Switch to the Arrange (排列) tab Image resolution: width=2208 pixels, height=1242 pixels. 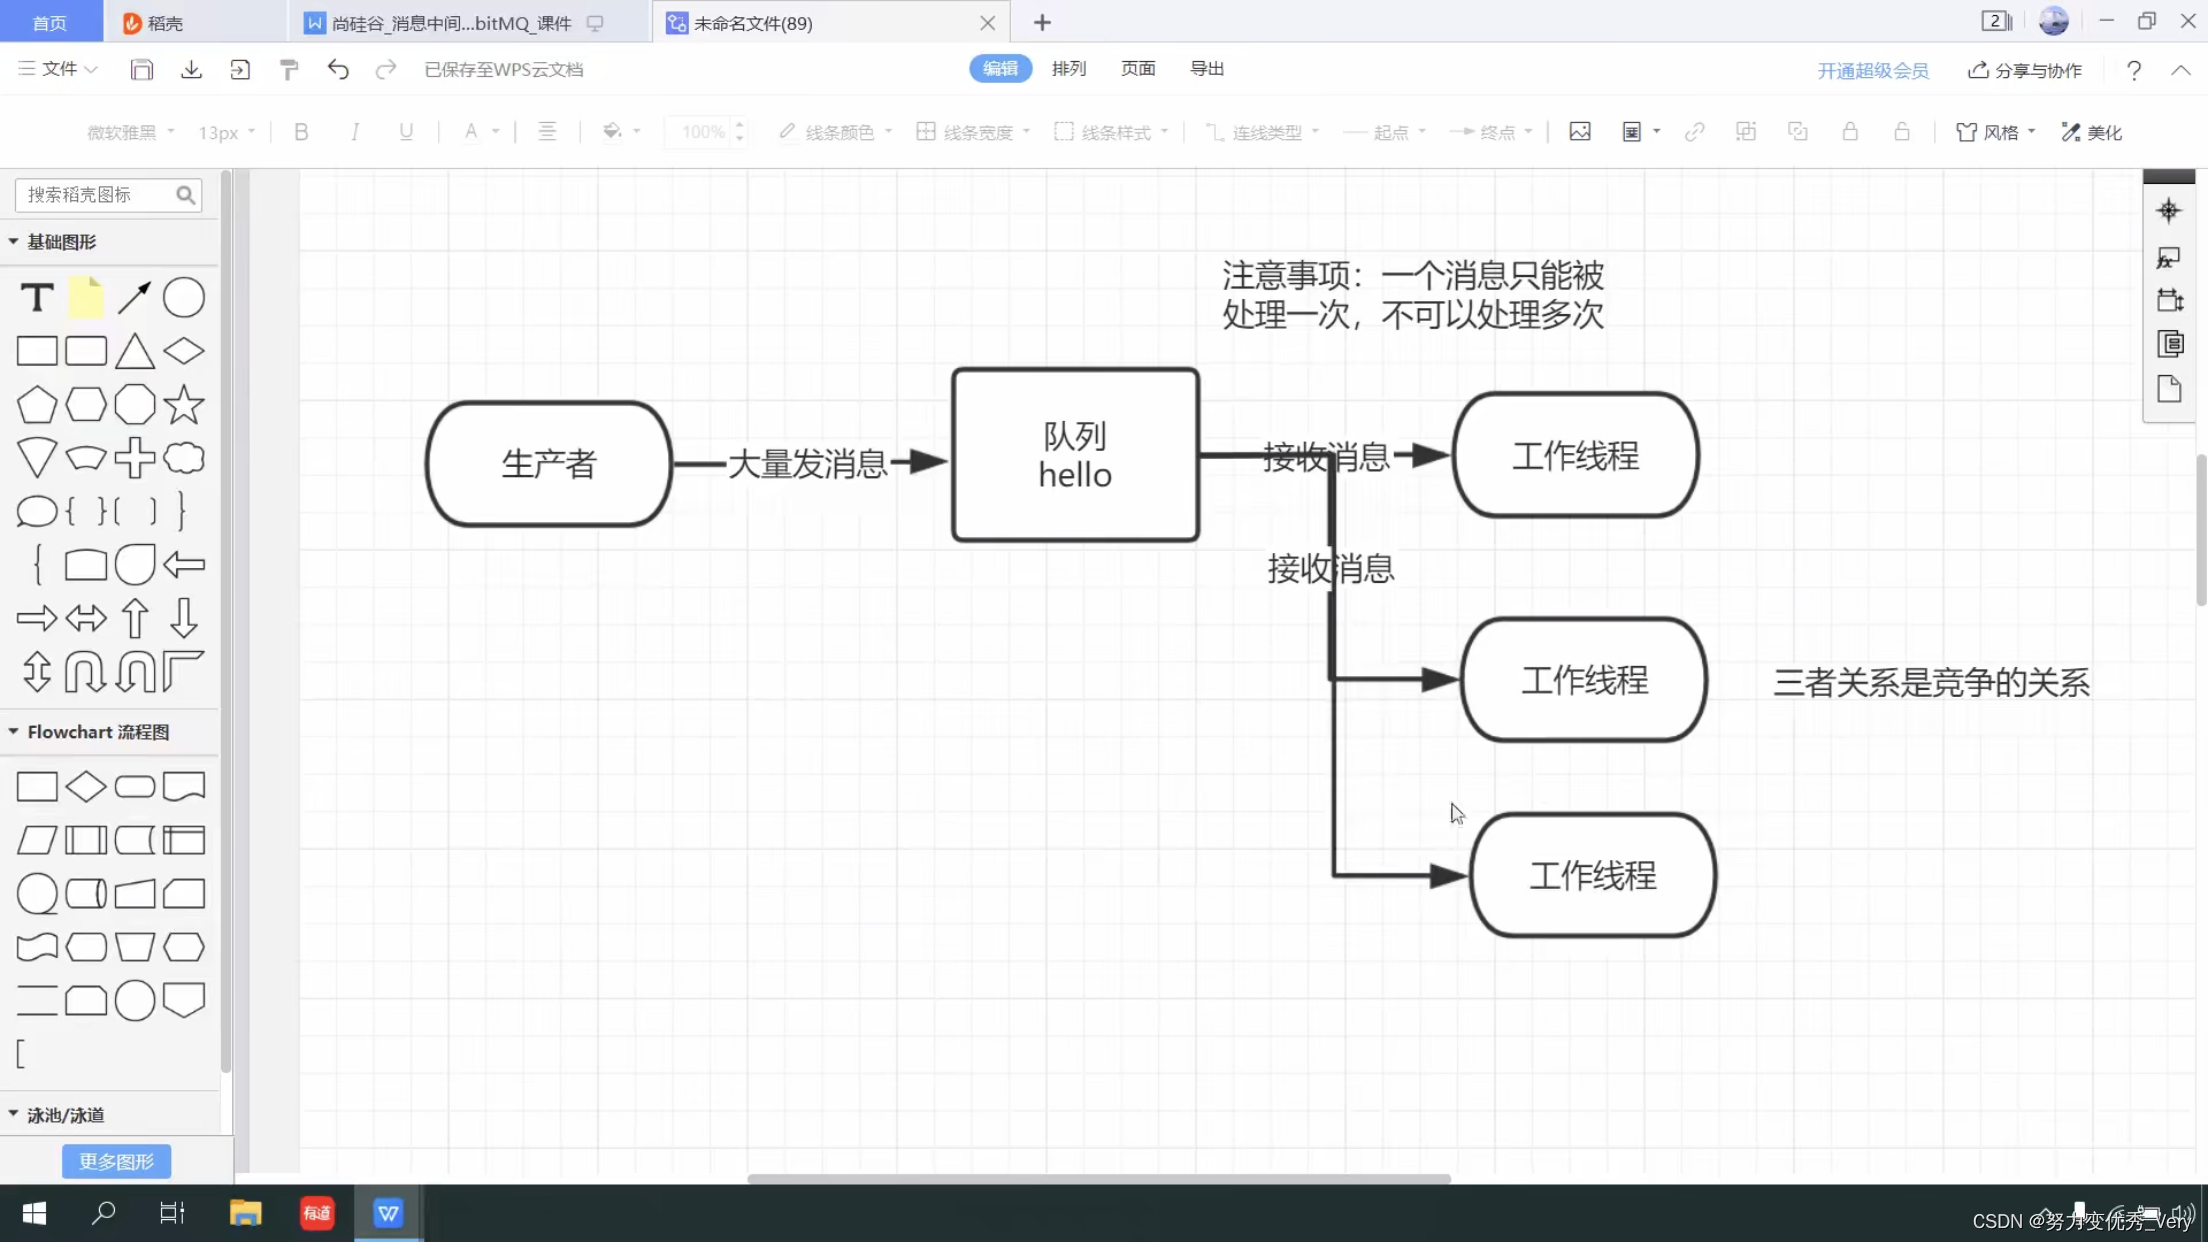click(1069, 69)
